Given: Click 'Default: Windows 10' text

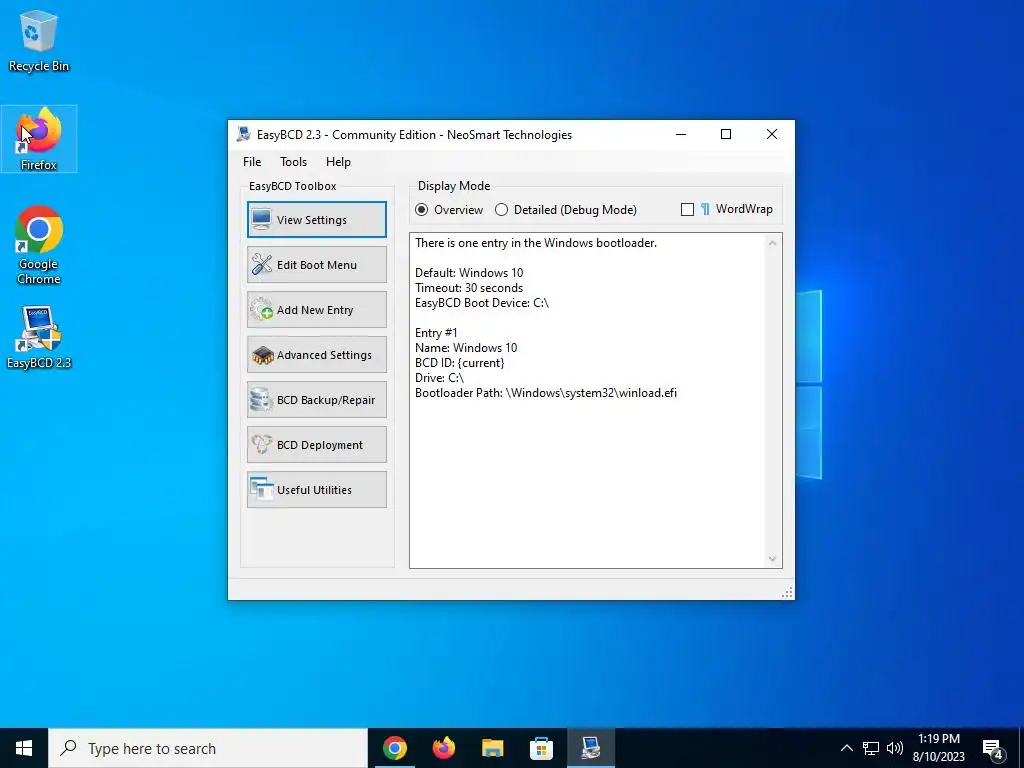Looking at the screenshot, I should coord(469,273).
